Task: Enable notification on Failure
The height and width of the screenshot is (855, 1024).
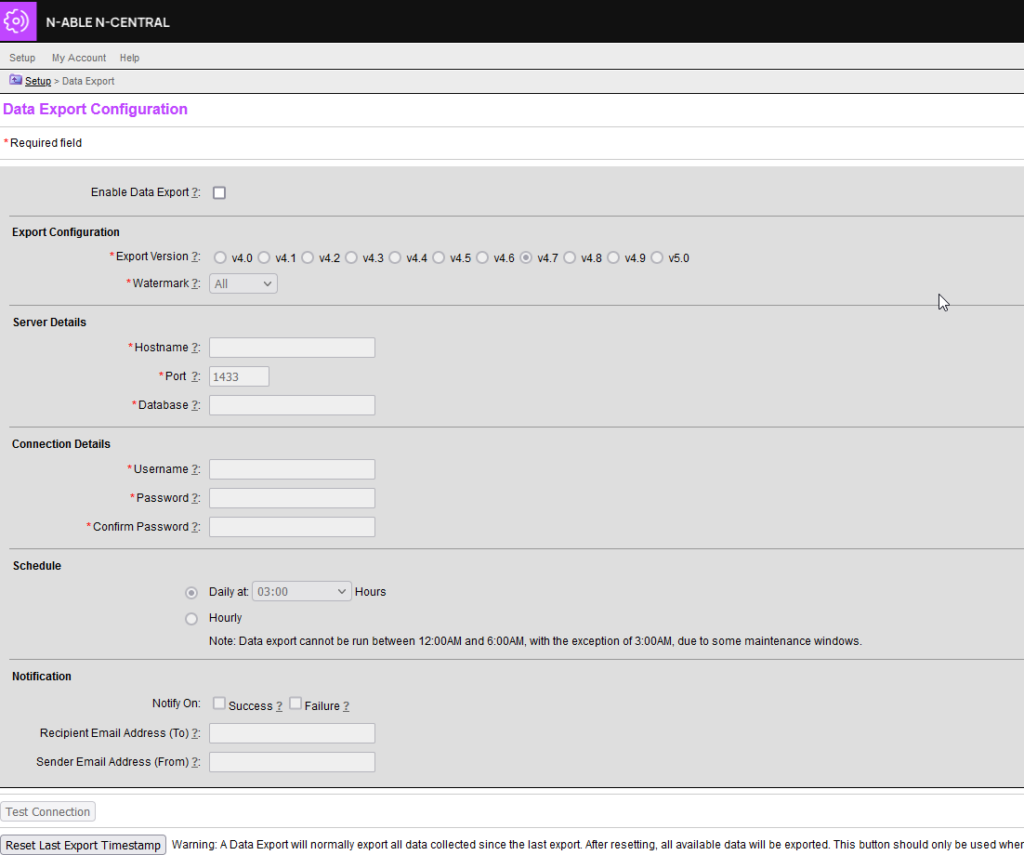Action: pyautogui.click(x=295, y=703)
